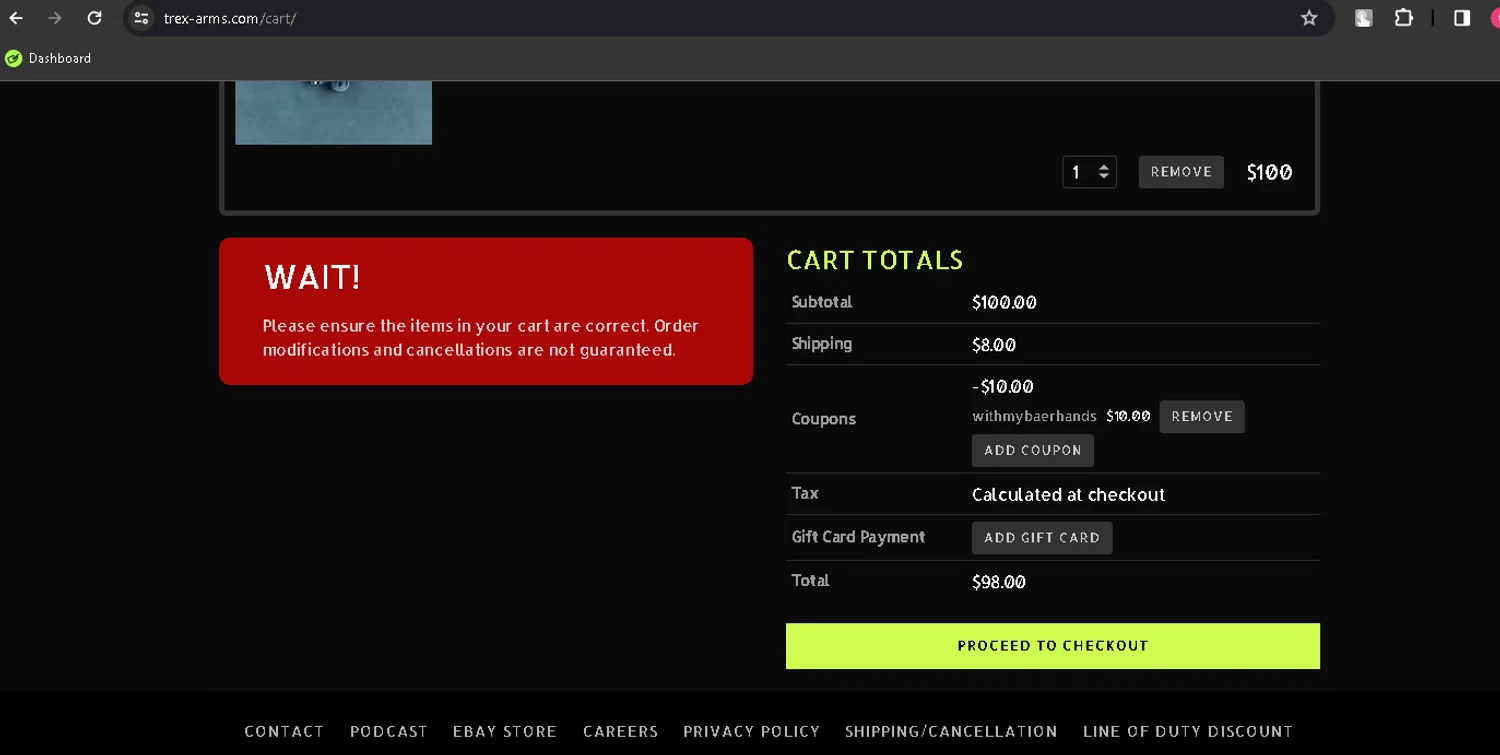Viewport: 1500px width, 755px height.
Task: Reload the cart page
Action: 94,18
